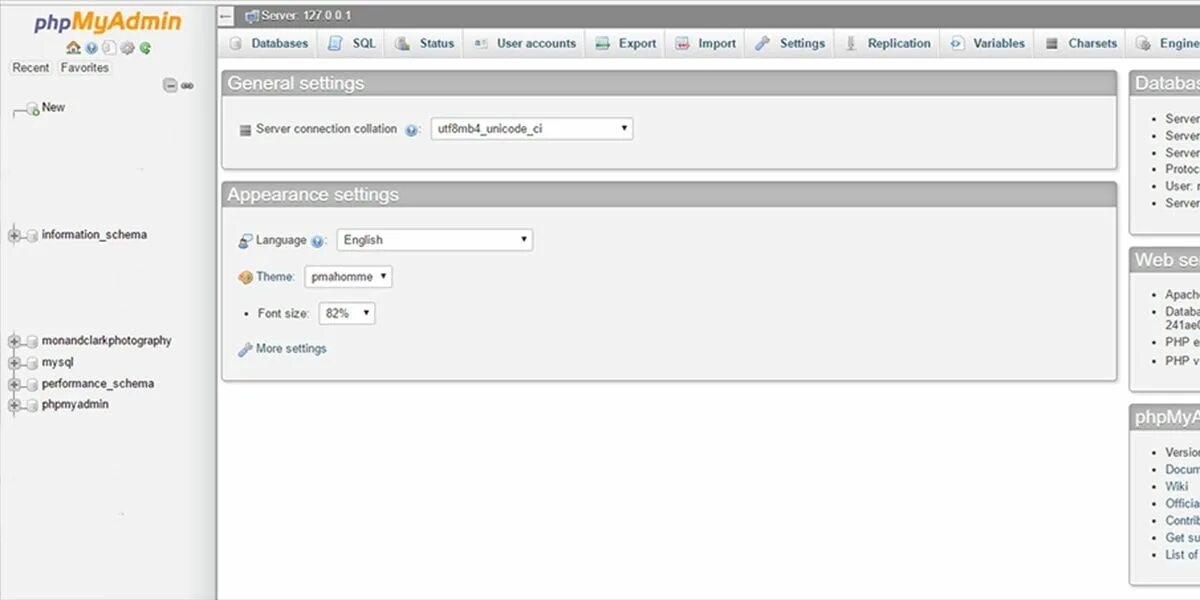This screenshot has width=1200, height=600.
Task: Open the Import tab
Action: [x=705, y=44]
